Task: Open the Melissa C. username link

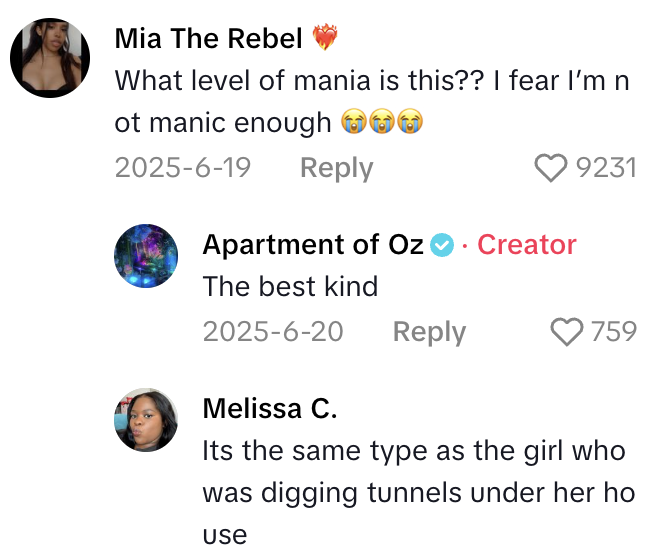Action: click(x=269, y=408)
